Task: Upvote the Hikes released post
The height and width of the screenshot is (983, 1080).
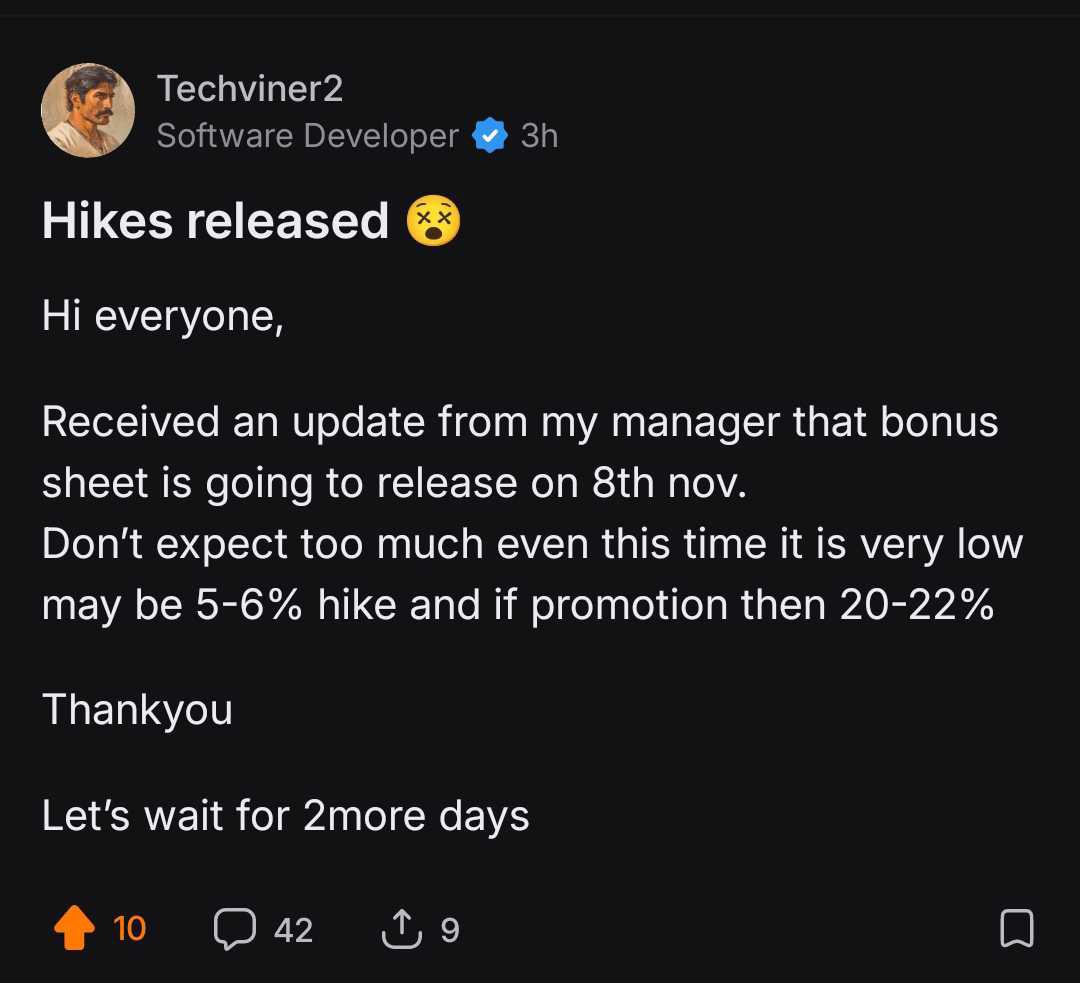Action: click(x=74, y=929)
